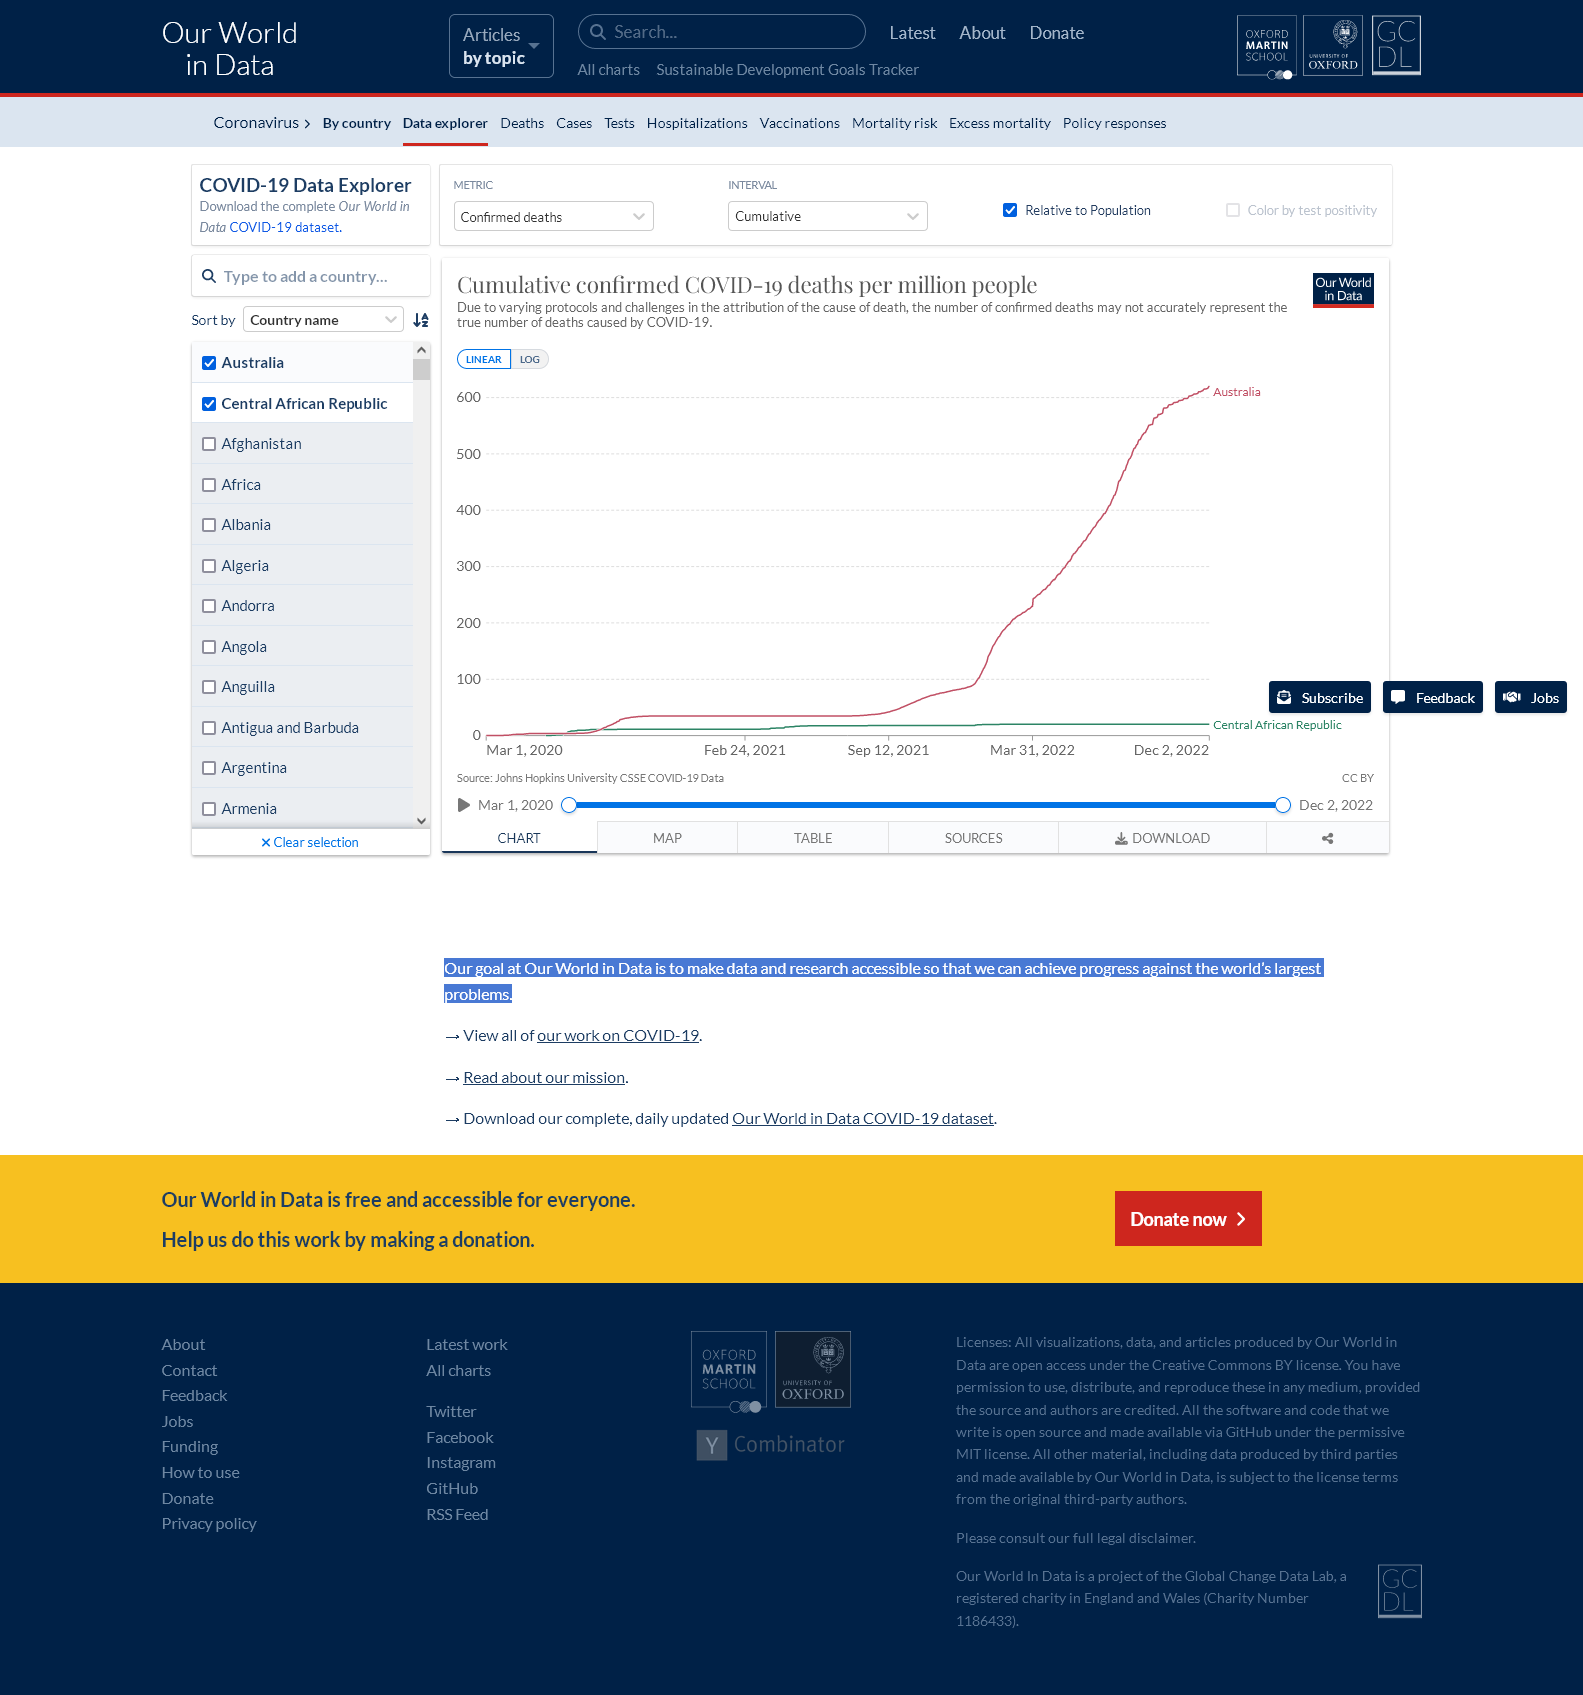This screenshot has width=1583, height=1695.
Task: Click the University of Oxford logo in header
Action: (1333, 46)
